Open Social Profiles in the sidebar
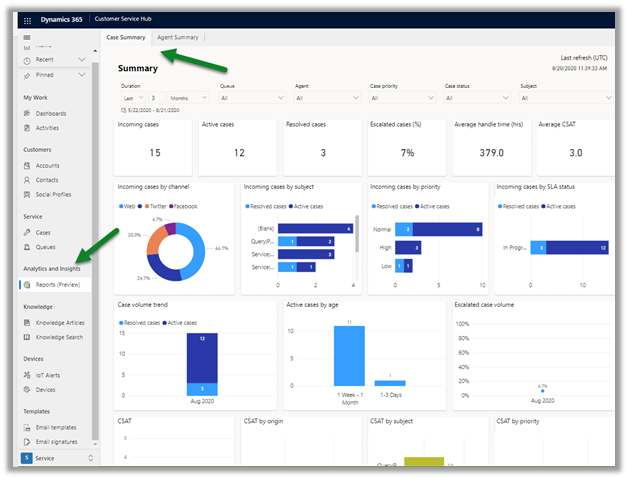The width and height of the screenshot is (628, 479). [54, 194]
